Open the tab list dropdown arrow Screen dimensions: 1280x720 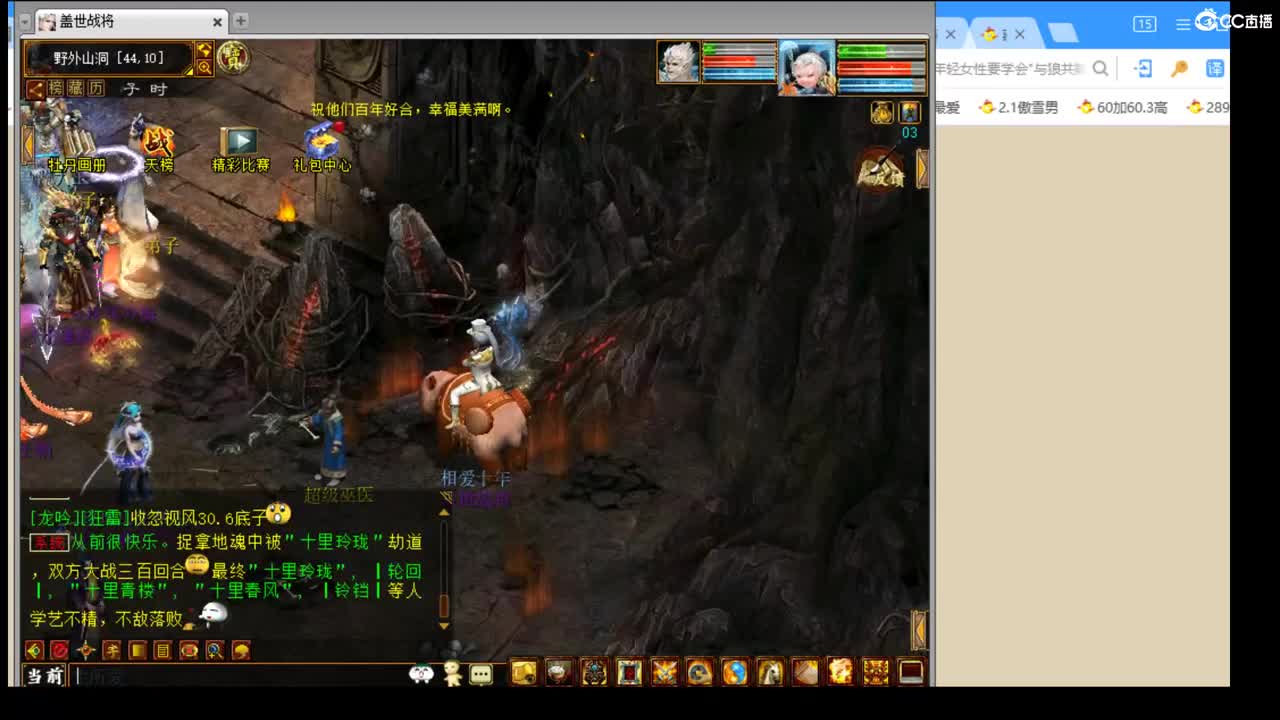pyautogui.click(x=26, y=21)
